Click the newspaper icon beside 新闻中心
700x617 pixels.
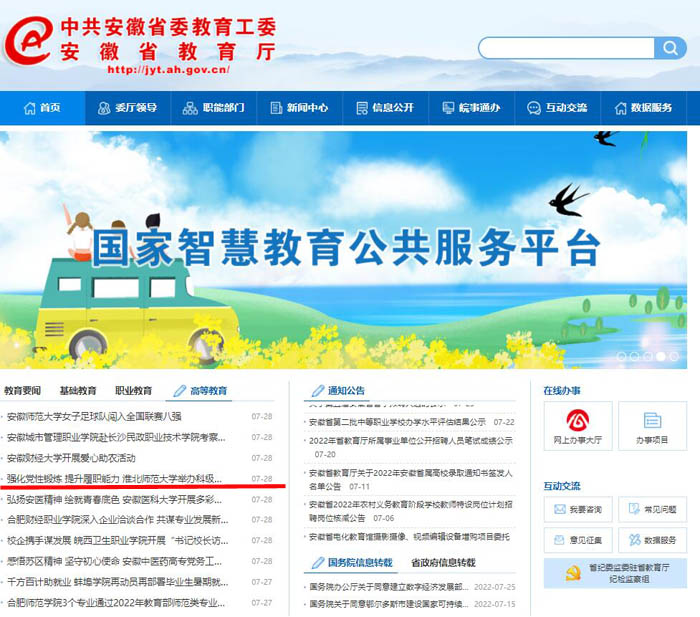coord(276,108)
